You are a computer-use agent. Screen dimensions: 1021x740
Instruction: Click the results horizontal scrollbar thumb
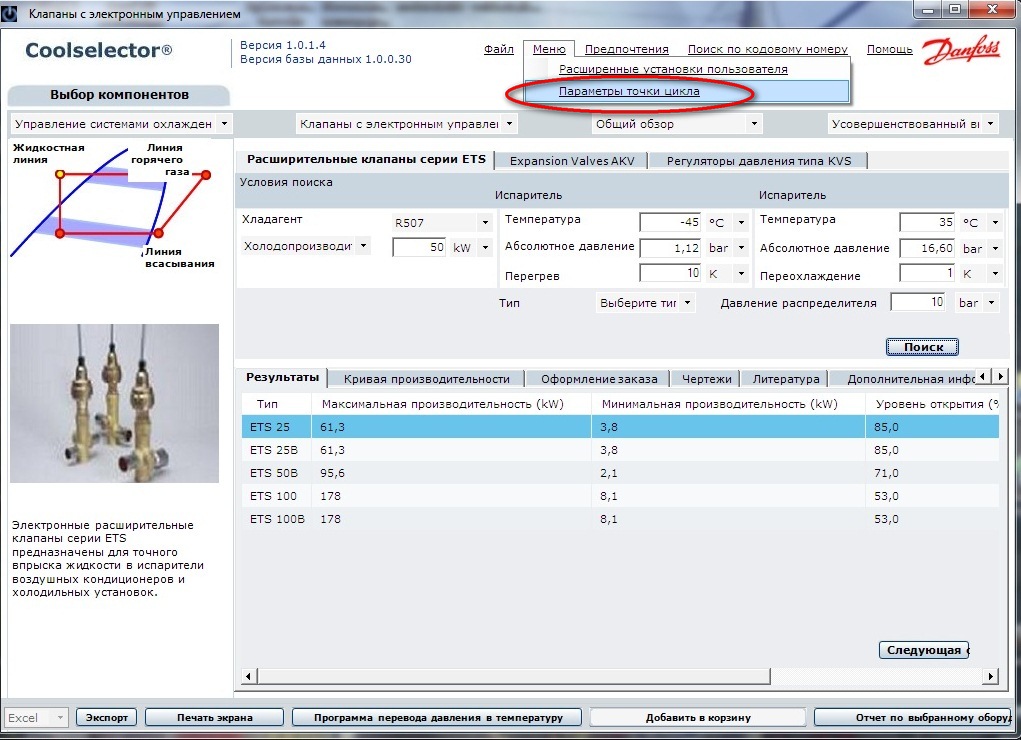coord(514,676)
